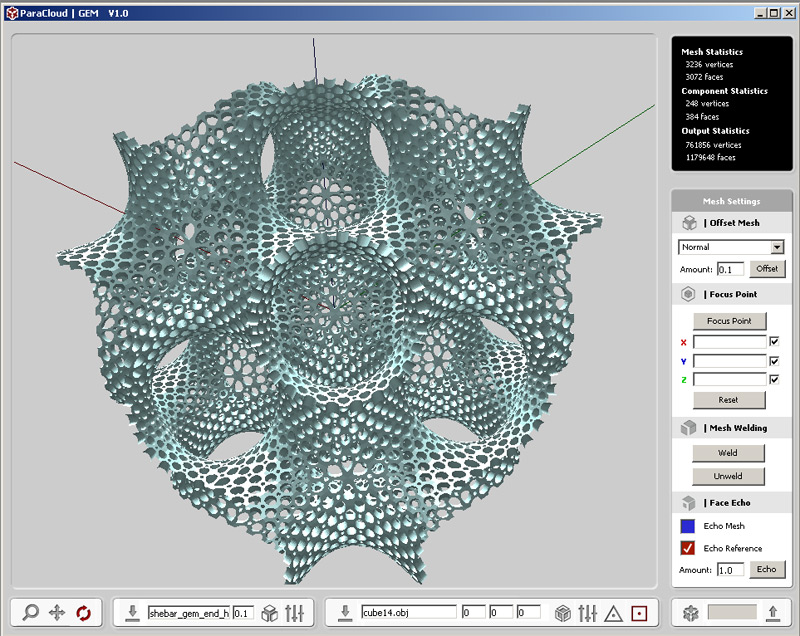Toggle the Z focus point checkbox
Screen dimensions: 800x636
point(774,380)
